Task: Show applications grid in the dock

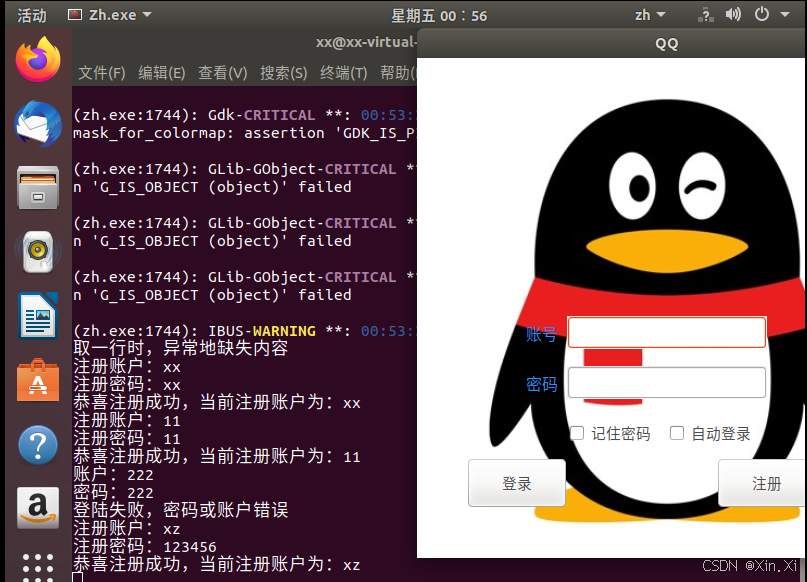Action: (38, 568)
